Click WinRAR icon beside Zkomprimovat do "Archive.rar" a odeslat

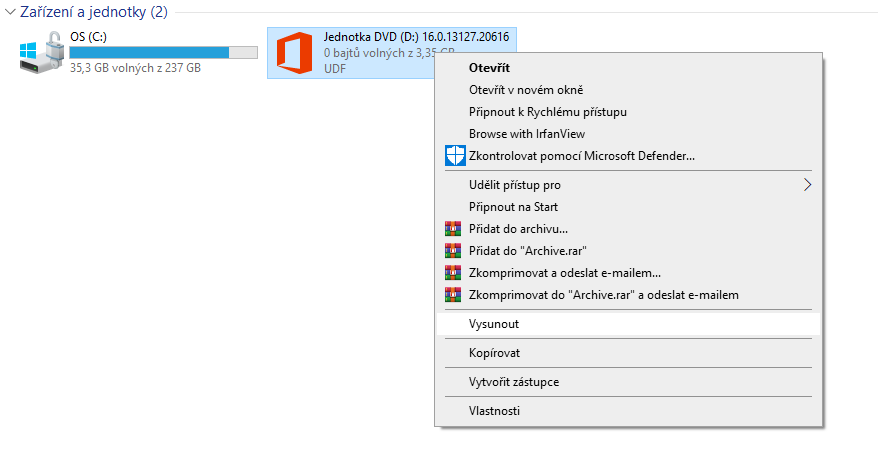click(453, 295)
